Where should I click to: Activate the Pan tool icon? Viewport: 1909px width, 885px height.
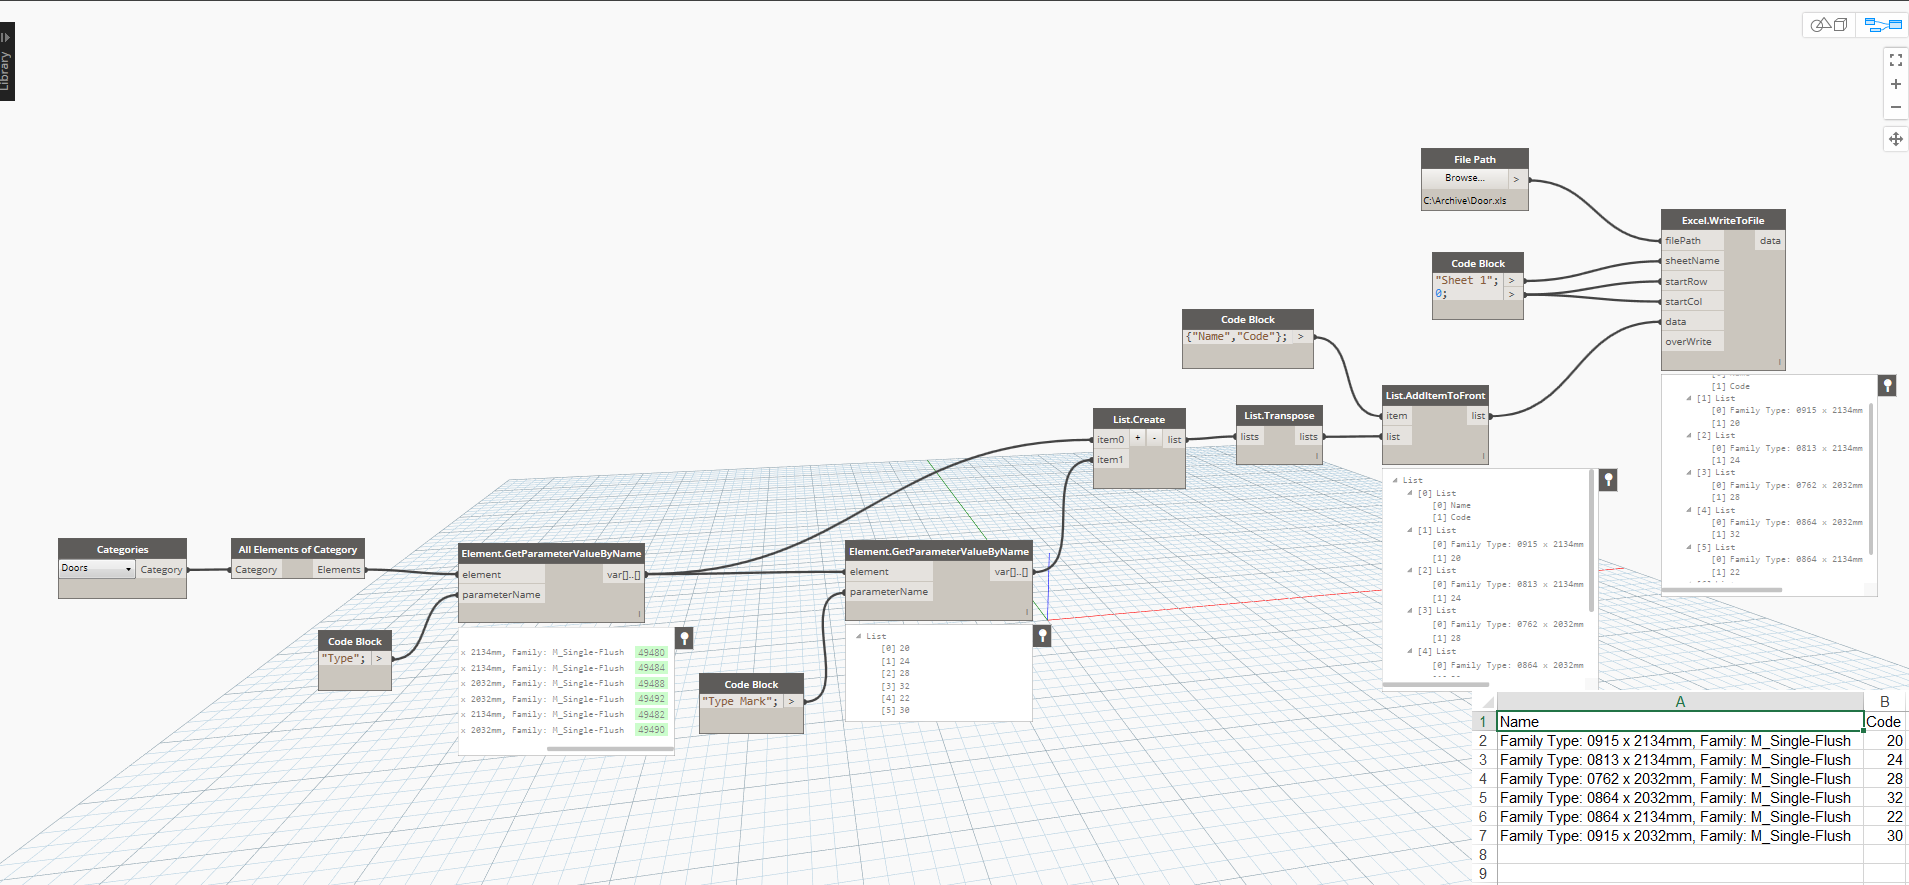1895,139
